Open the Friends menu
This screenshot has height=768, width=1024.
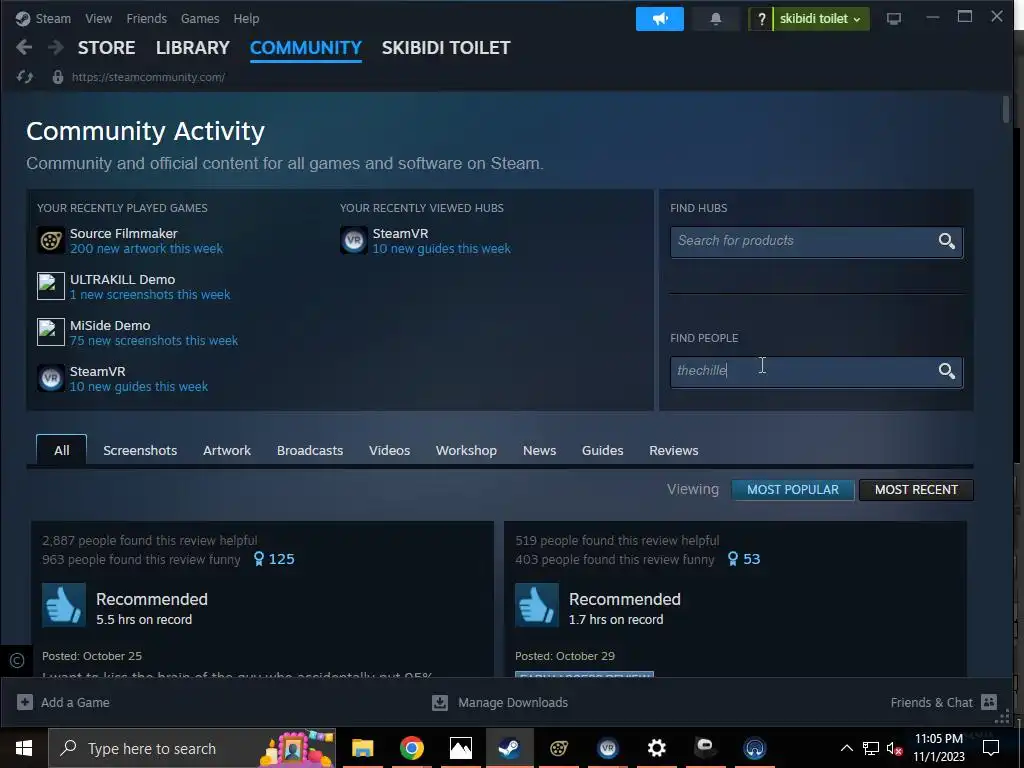146,19
